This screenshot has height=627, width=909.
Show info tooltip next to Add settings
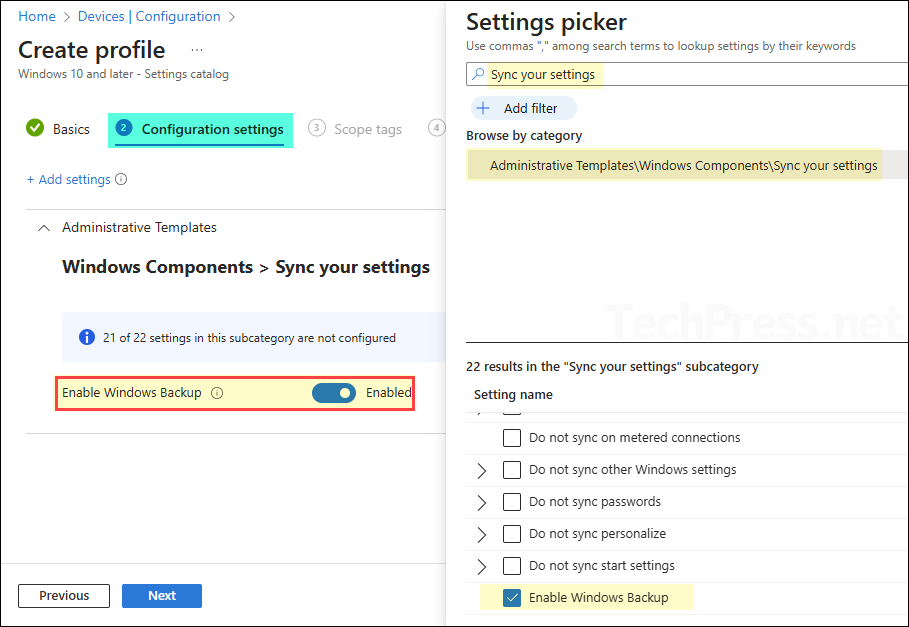click(x=121, y=179)
